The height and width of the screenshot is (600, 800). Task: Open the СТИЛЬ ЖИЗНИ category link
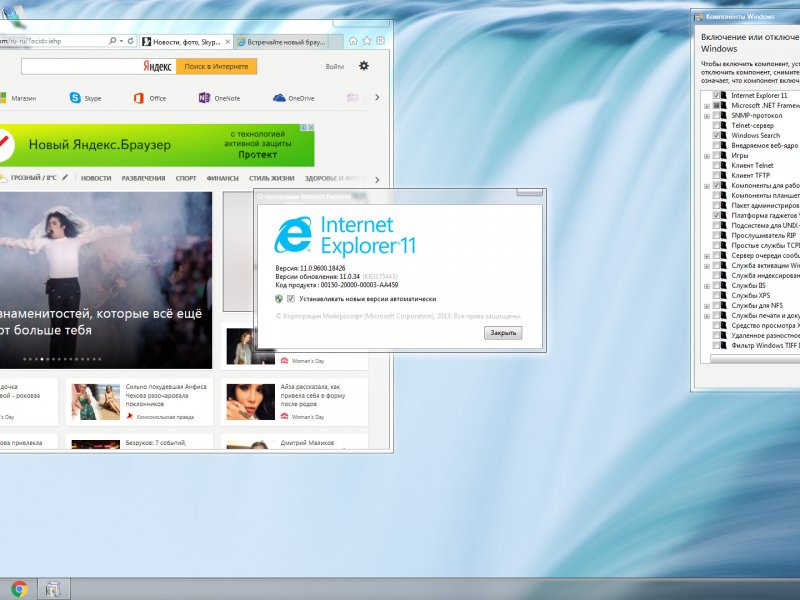[x=271, y=178]
